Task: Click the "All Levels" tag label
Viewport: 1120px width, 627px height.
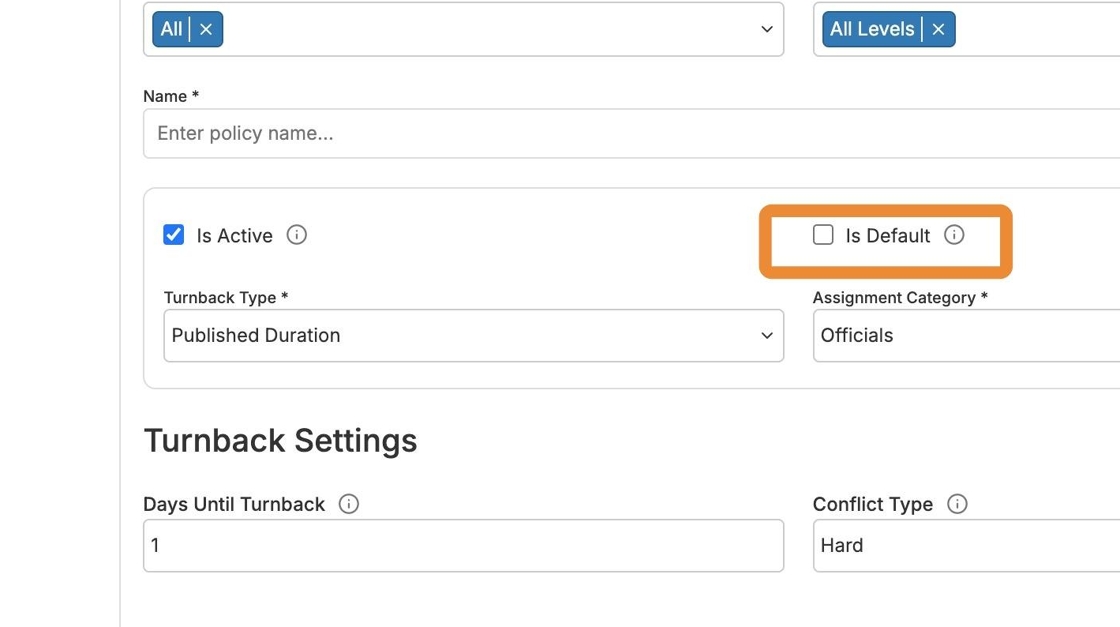Action: pyautogui.click(x=872, y=29)
